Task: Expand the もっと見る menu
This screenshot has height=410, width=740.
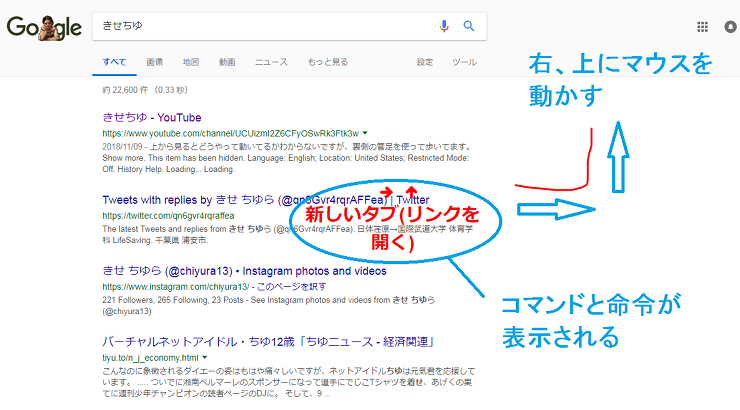Action: coord(328,62)
